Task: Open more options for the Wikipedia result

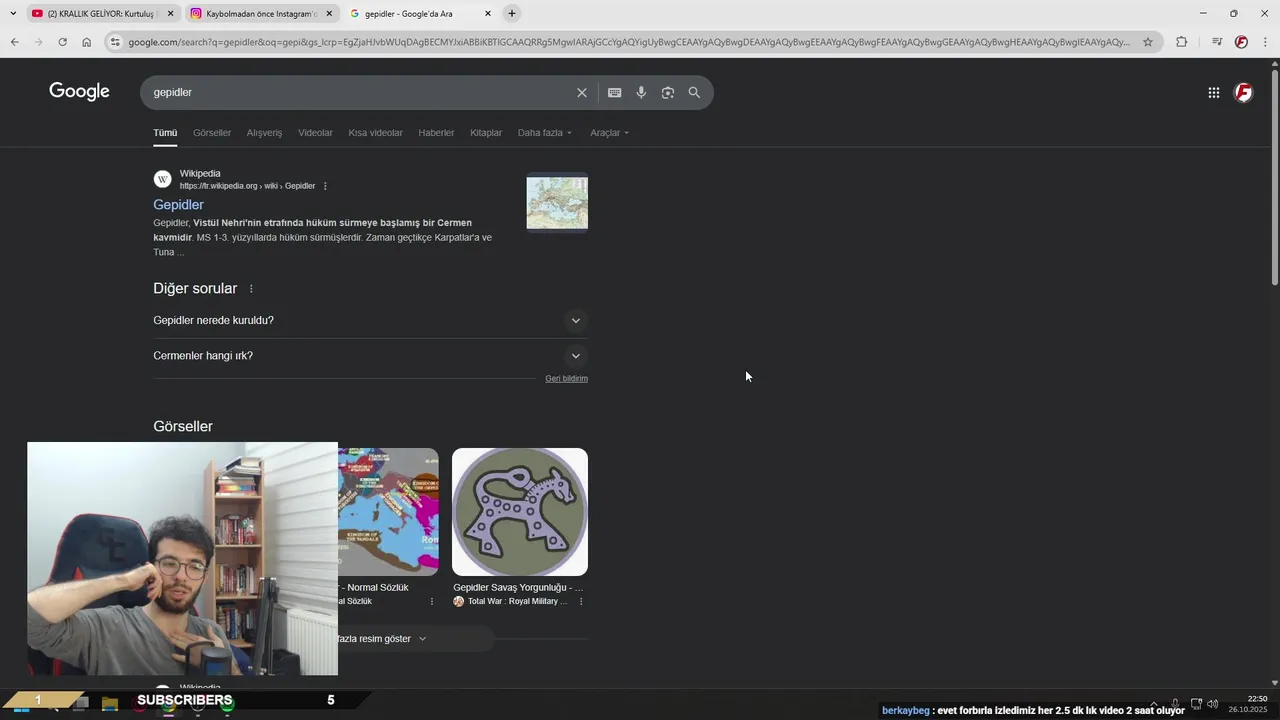Action: 325,186
